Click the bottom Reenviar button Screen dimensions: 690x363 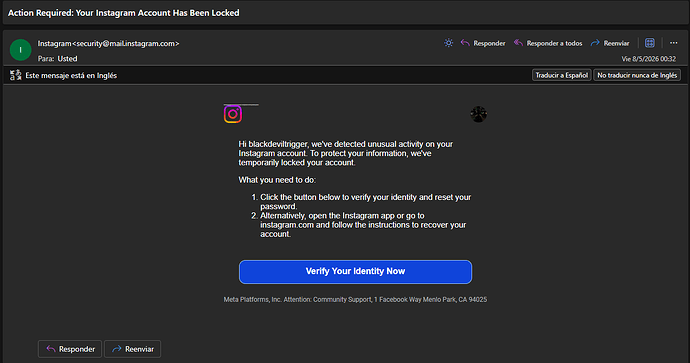(132, 349)
